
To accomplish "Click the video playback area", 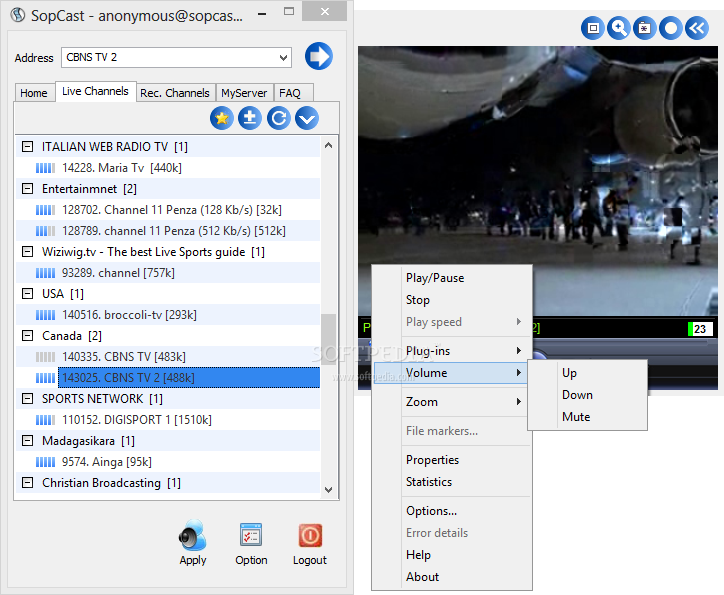I will (538, 181).
